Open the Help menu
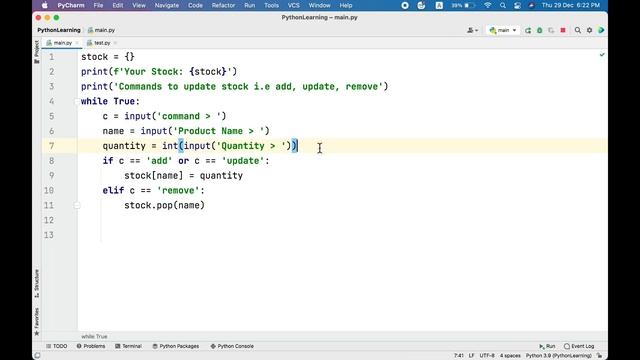Image resolution: width=640 pixels, height=360 pixels. click(x=346, y=5)
